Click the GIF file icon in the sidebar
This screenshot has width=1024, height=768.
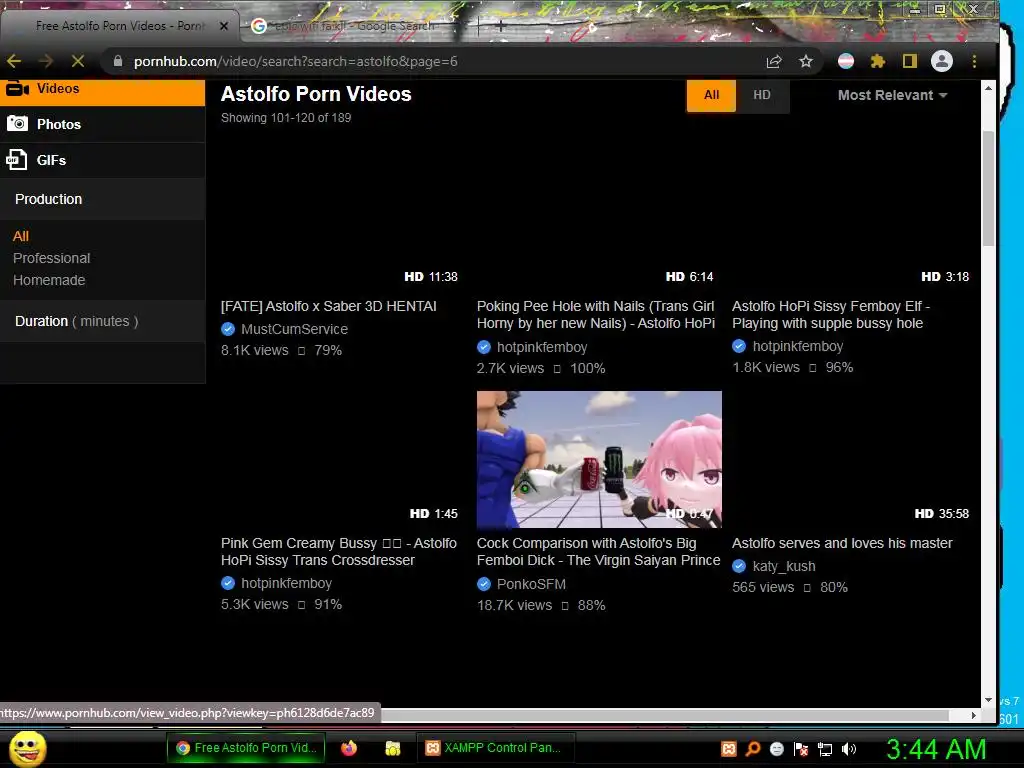tap(16, 159)
